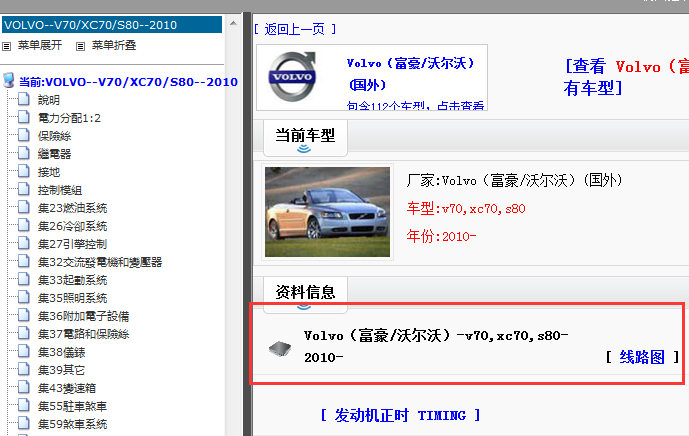Go back via 返回上一页 link

point(295,29)
